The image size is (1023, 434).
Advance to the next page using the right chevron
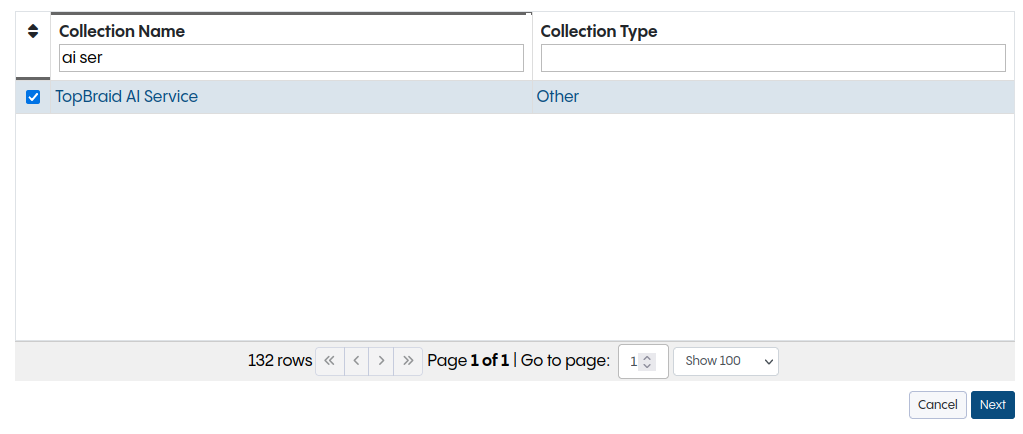(382, 361)
